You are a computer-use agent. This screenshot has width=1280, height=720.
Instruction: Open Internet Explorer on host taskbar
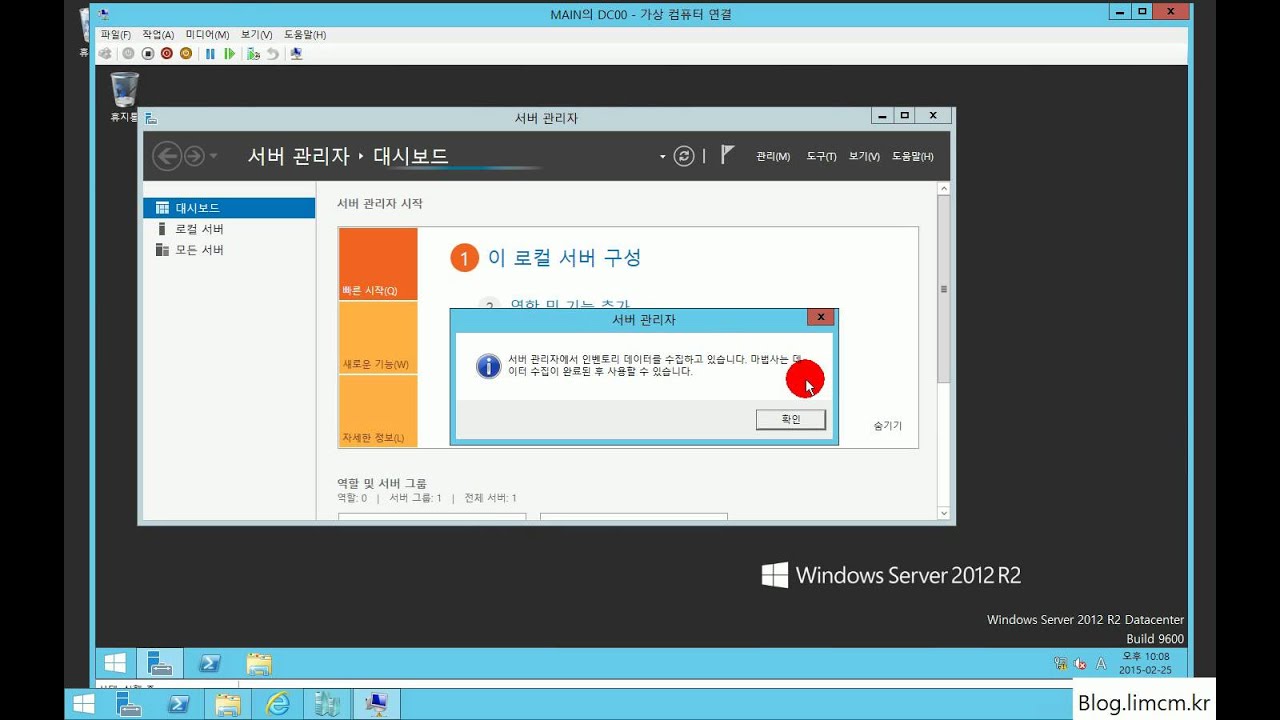[277, 705]
